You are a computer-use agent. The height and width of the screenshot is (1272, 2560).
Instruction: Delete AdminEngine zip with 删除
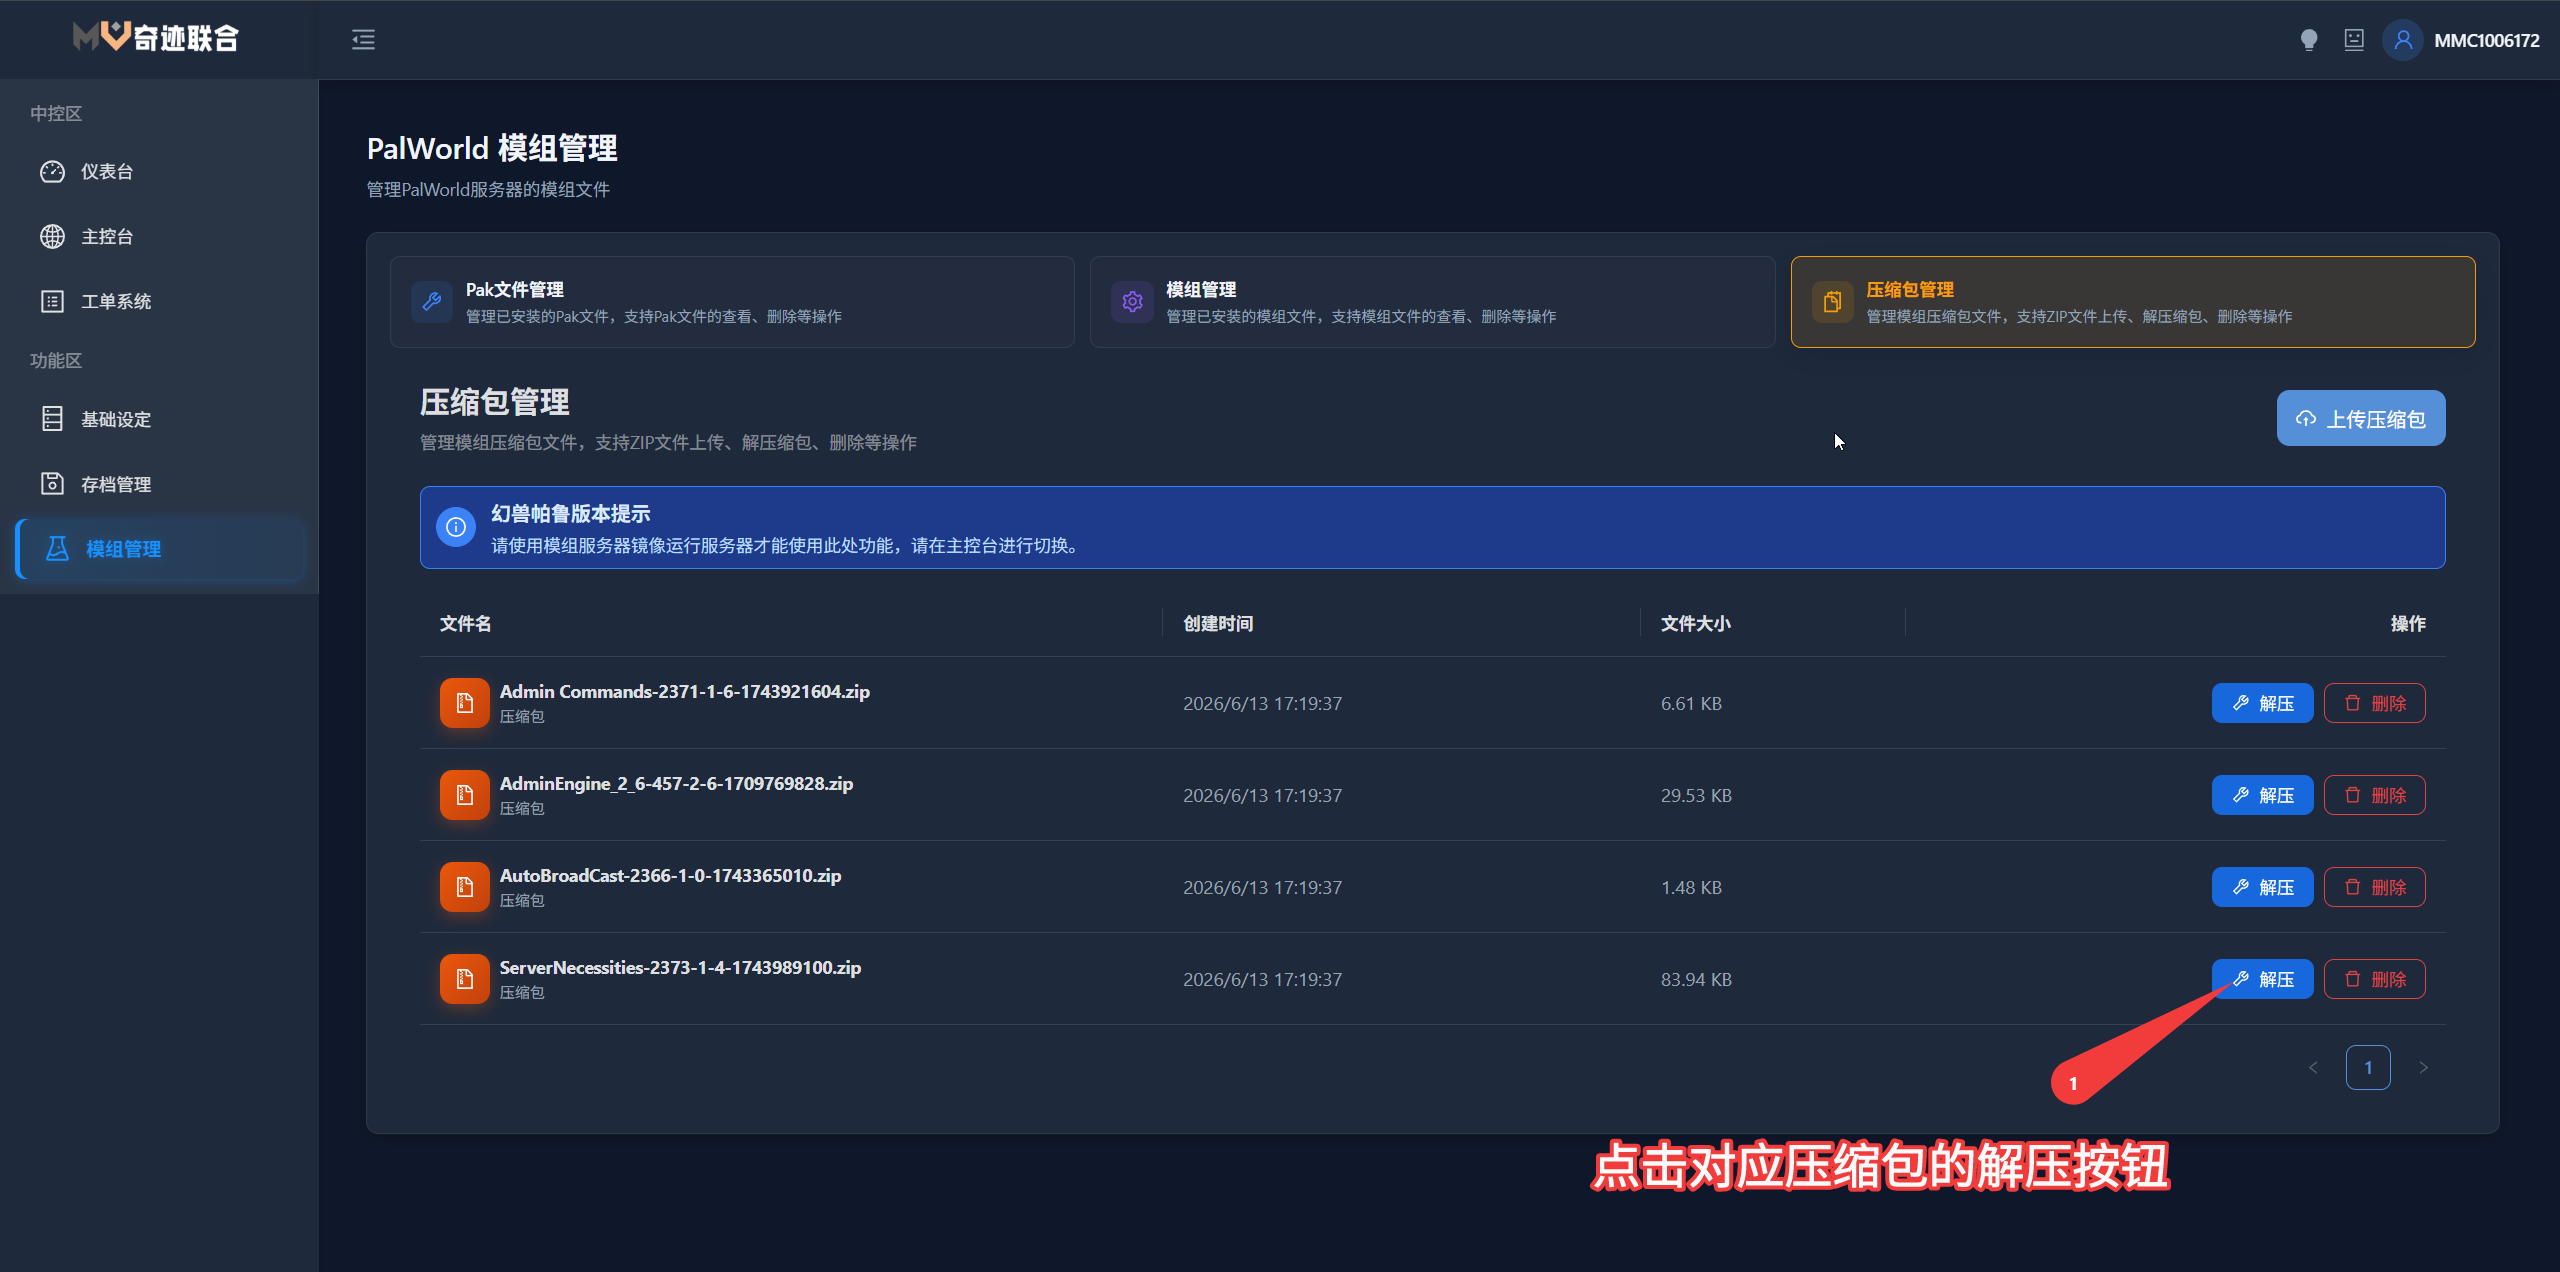(x=2374, y=795)
